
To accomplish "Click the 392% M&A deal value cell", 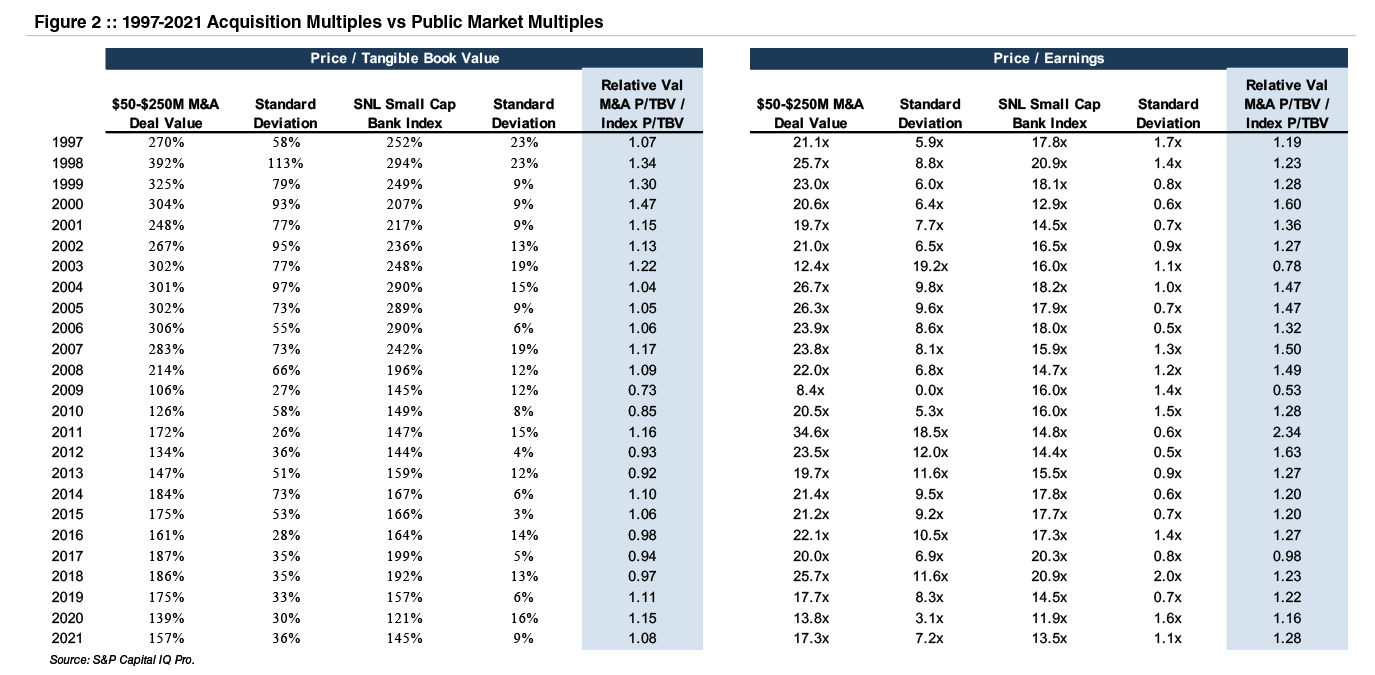I will click(x=165, y=163).
